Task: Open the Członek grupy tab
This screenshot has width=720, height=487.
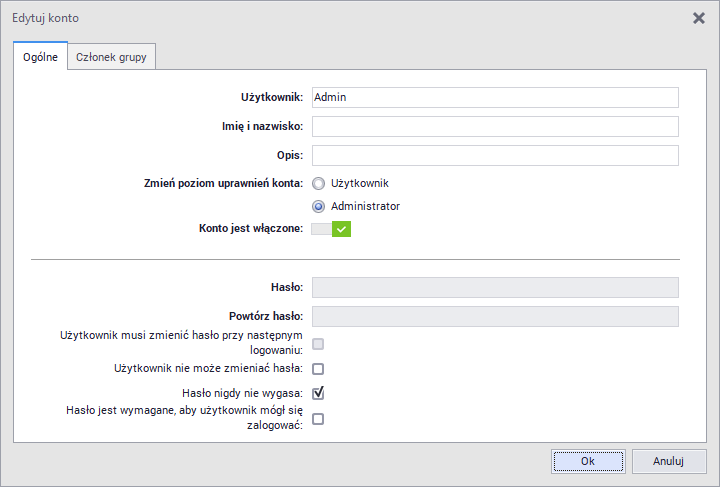Action: [111, 58]
